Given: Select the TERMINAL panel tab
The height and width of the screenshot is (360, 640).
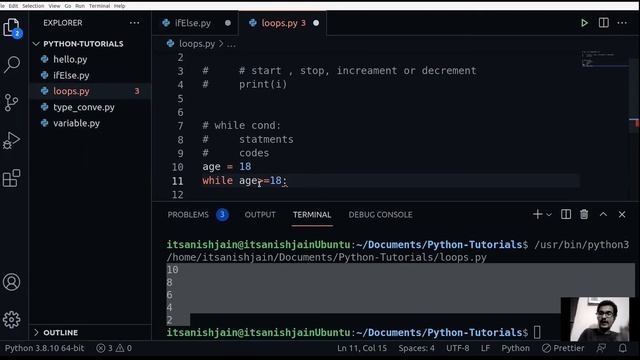Looking at the screenshot, I should click(x=312, y=215).
